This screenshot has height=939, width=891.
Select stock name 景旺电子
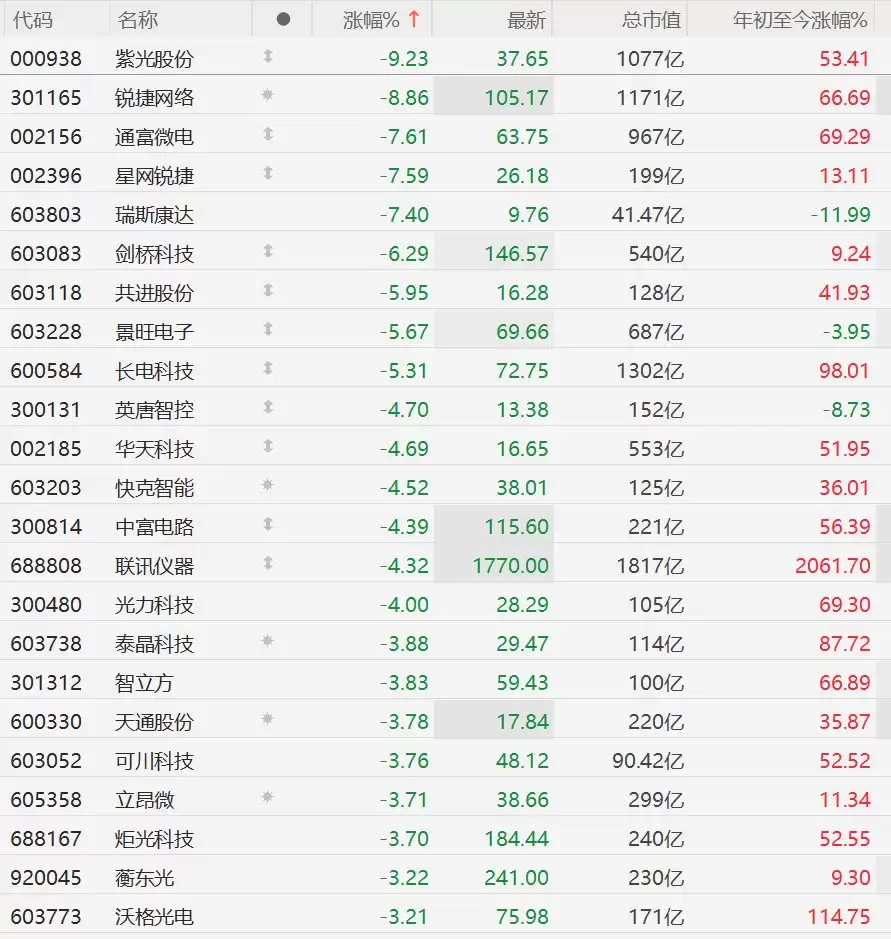[x=154, y=332]
